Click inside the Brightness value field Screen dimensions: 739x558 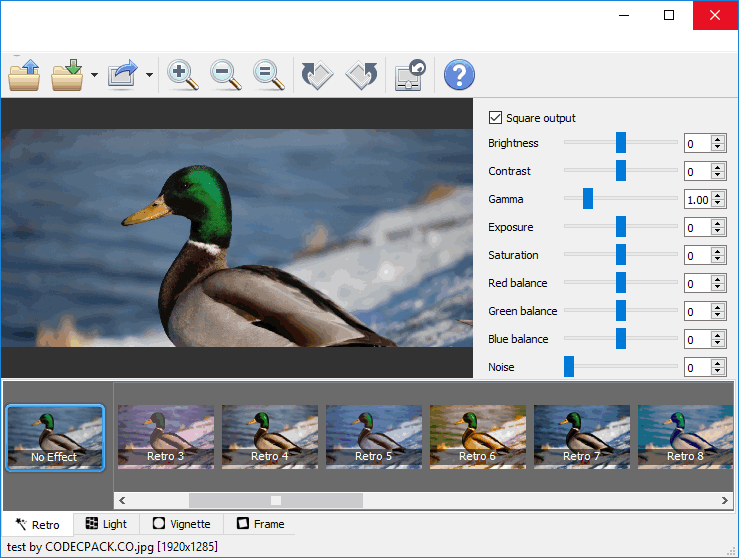tap(697, 143)
